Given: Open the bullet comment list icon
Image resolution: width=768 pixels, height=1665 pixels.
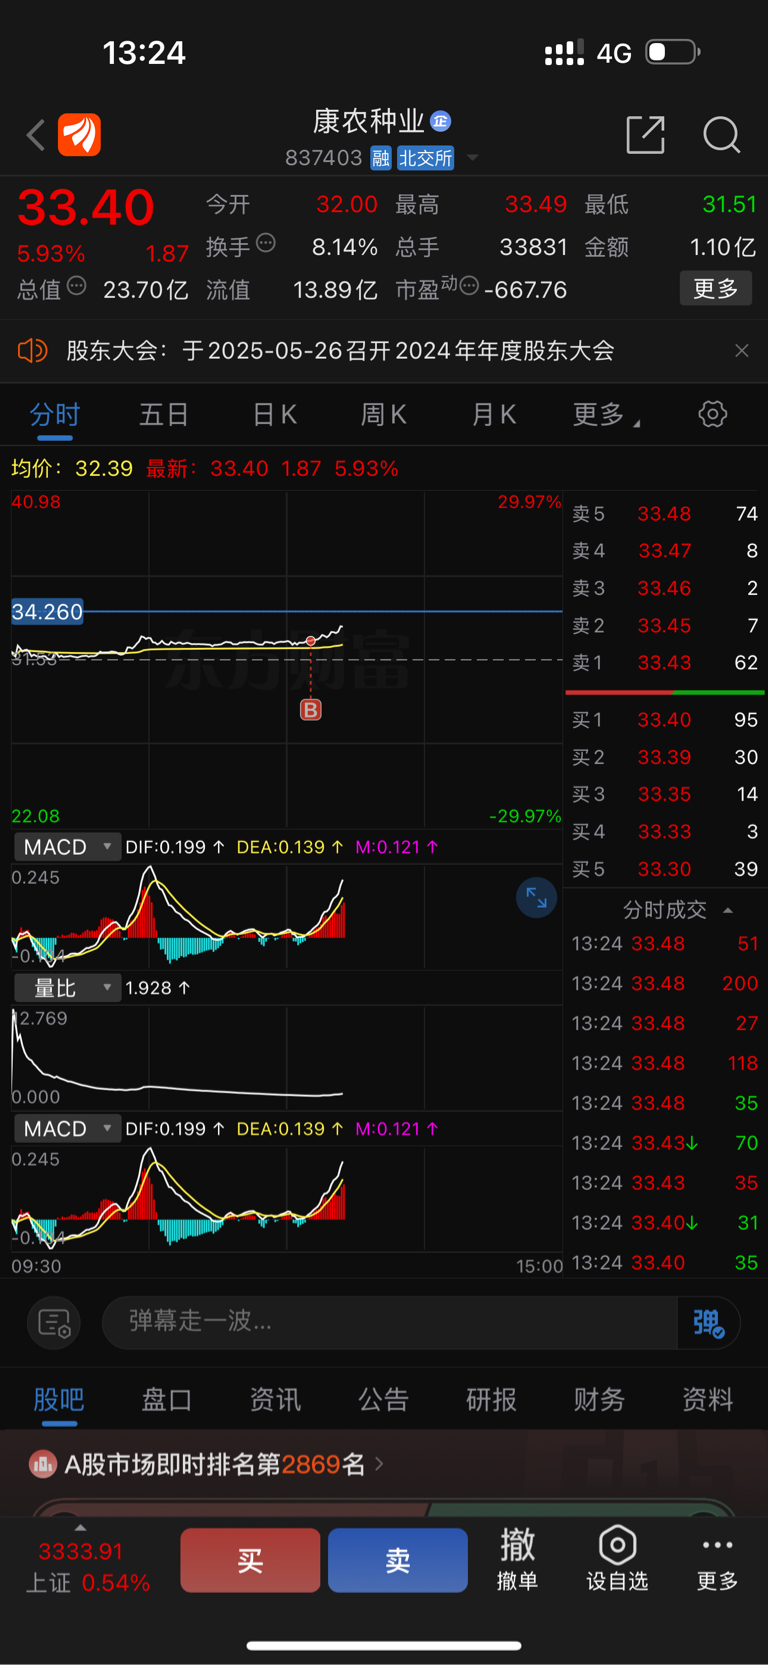Looking at the screenshot, I should pos(54,1323).
